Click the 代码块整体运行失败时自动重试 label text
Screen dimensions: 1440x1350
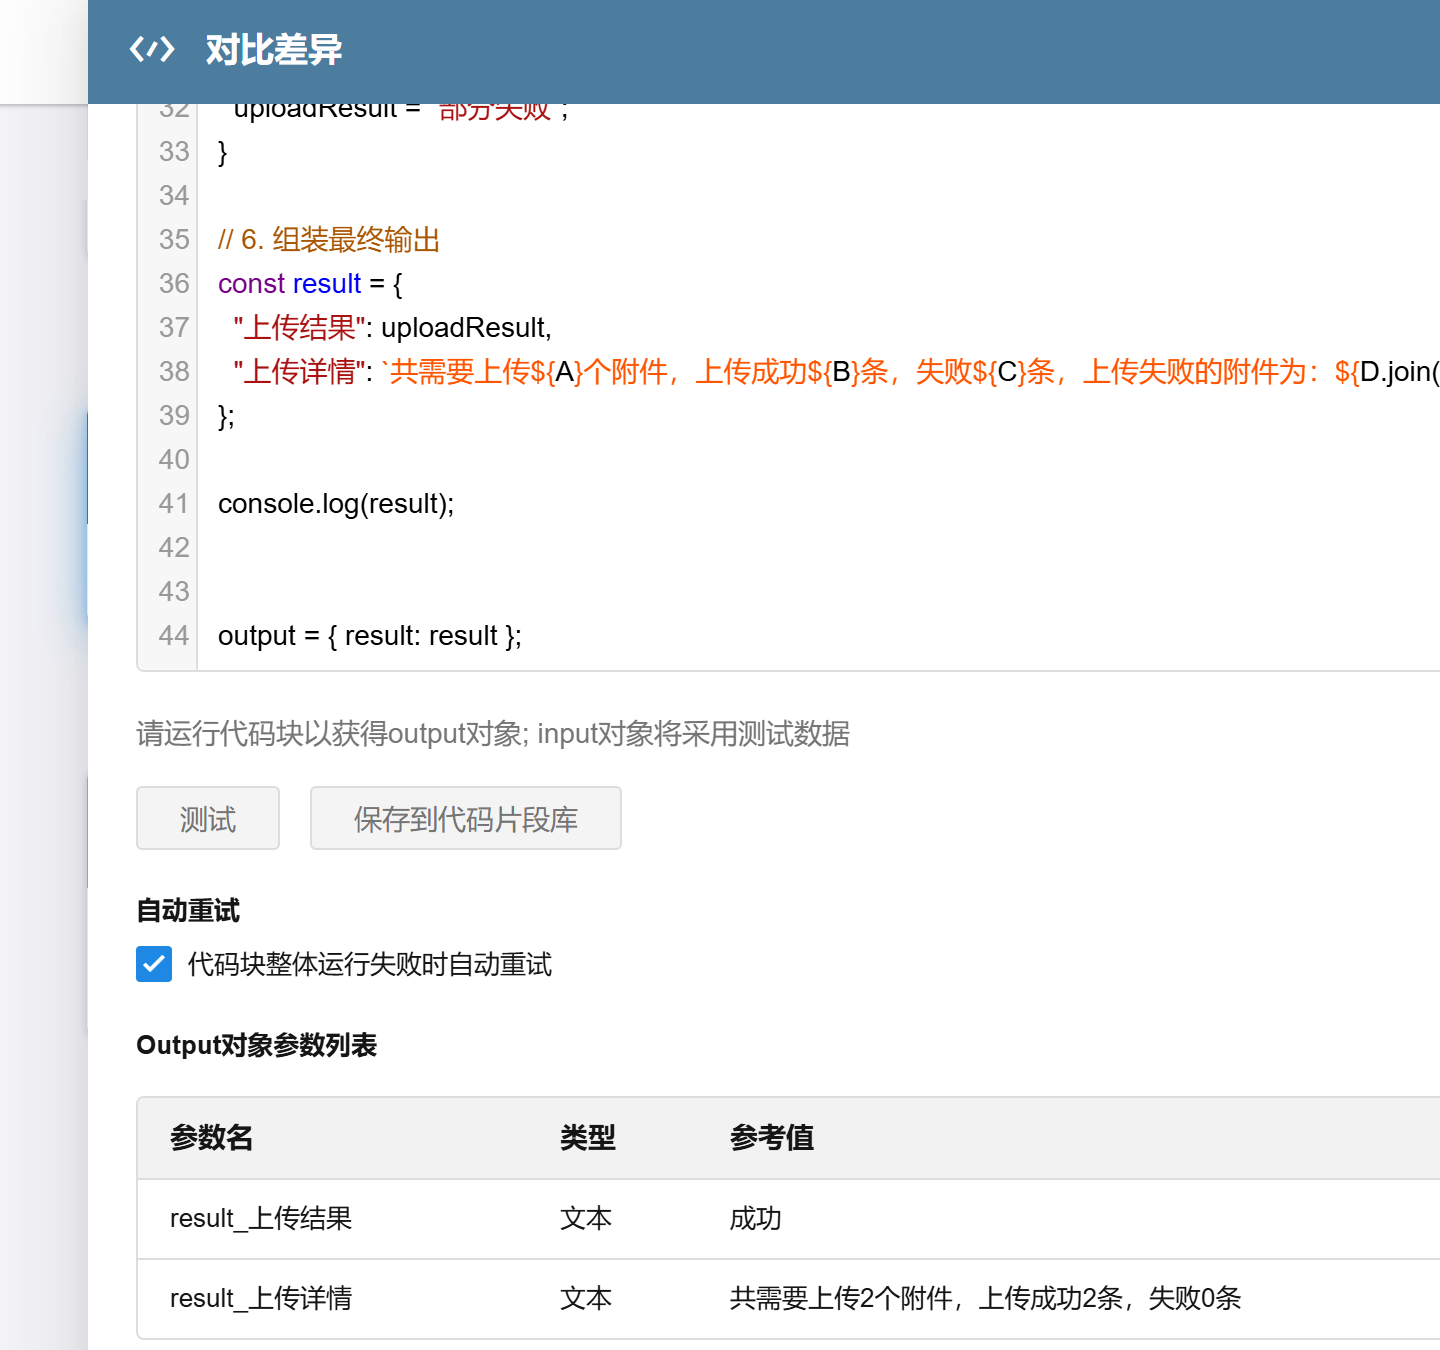click(369, 964)
